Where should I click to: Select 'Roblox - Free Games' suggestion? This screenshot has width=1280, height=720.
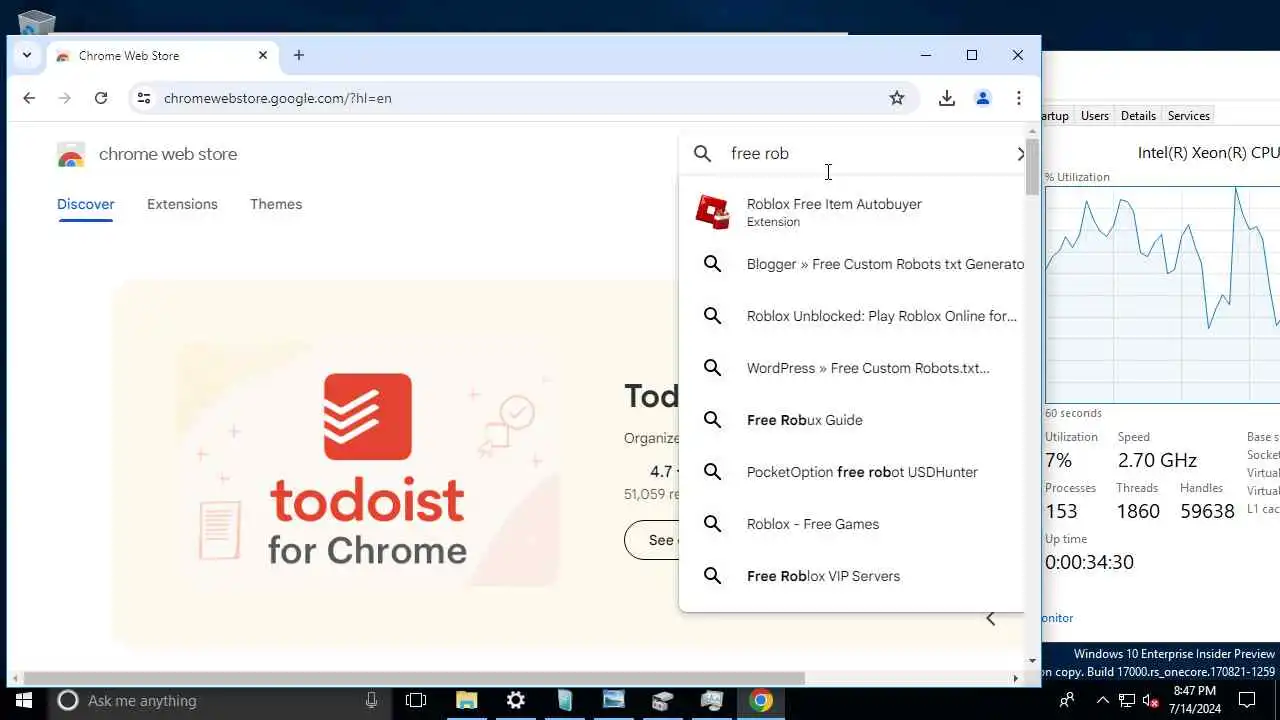[x=852, y=524]
